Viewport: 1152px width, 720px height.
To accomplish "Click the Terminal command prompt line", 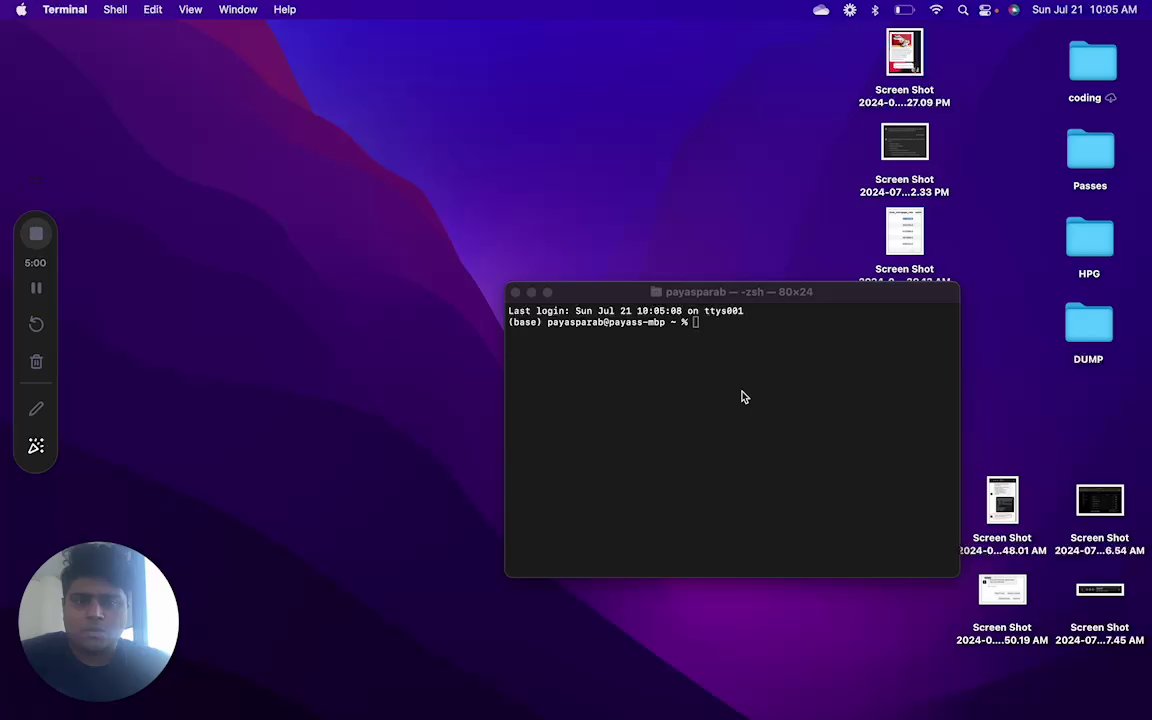I will (x=604, y=322).
